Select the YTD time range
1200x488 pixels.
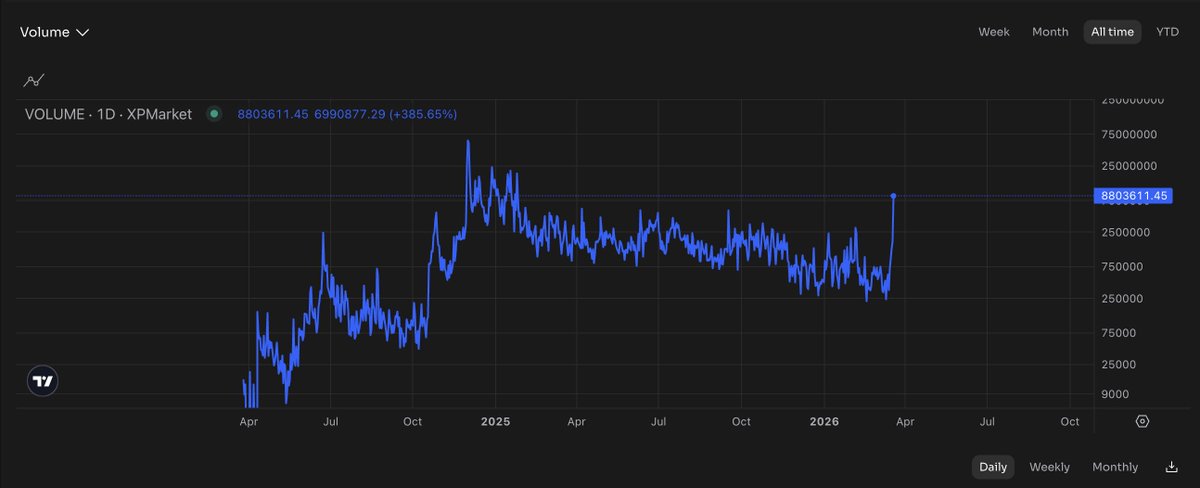tap(1167, 32)
